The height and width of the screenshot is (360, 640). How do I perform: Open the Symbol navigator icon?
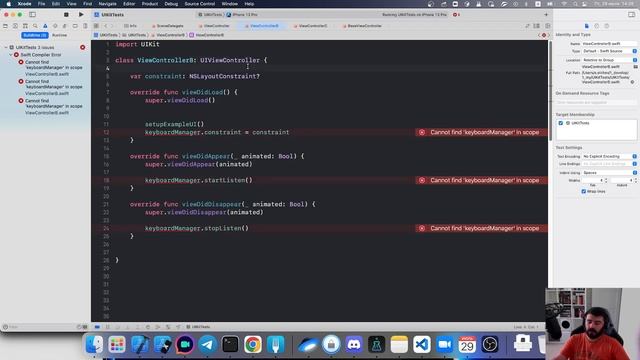[x=25, y=26]
